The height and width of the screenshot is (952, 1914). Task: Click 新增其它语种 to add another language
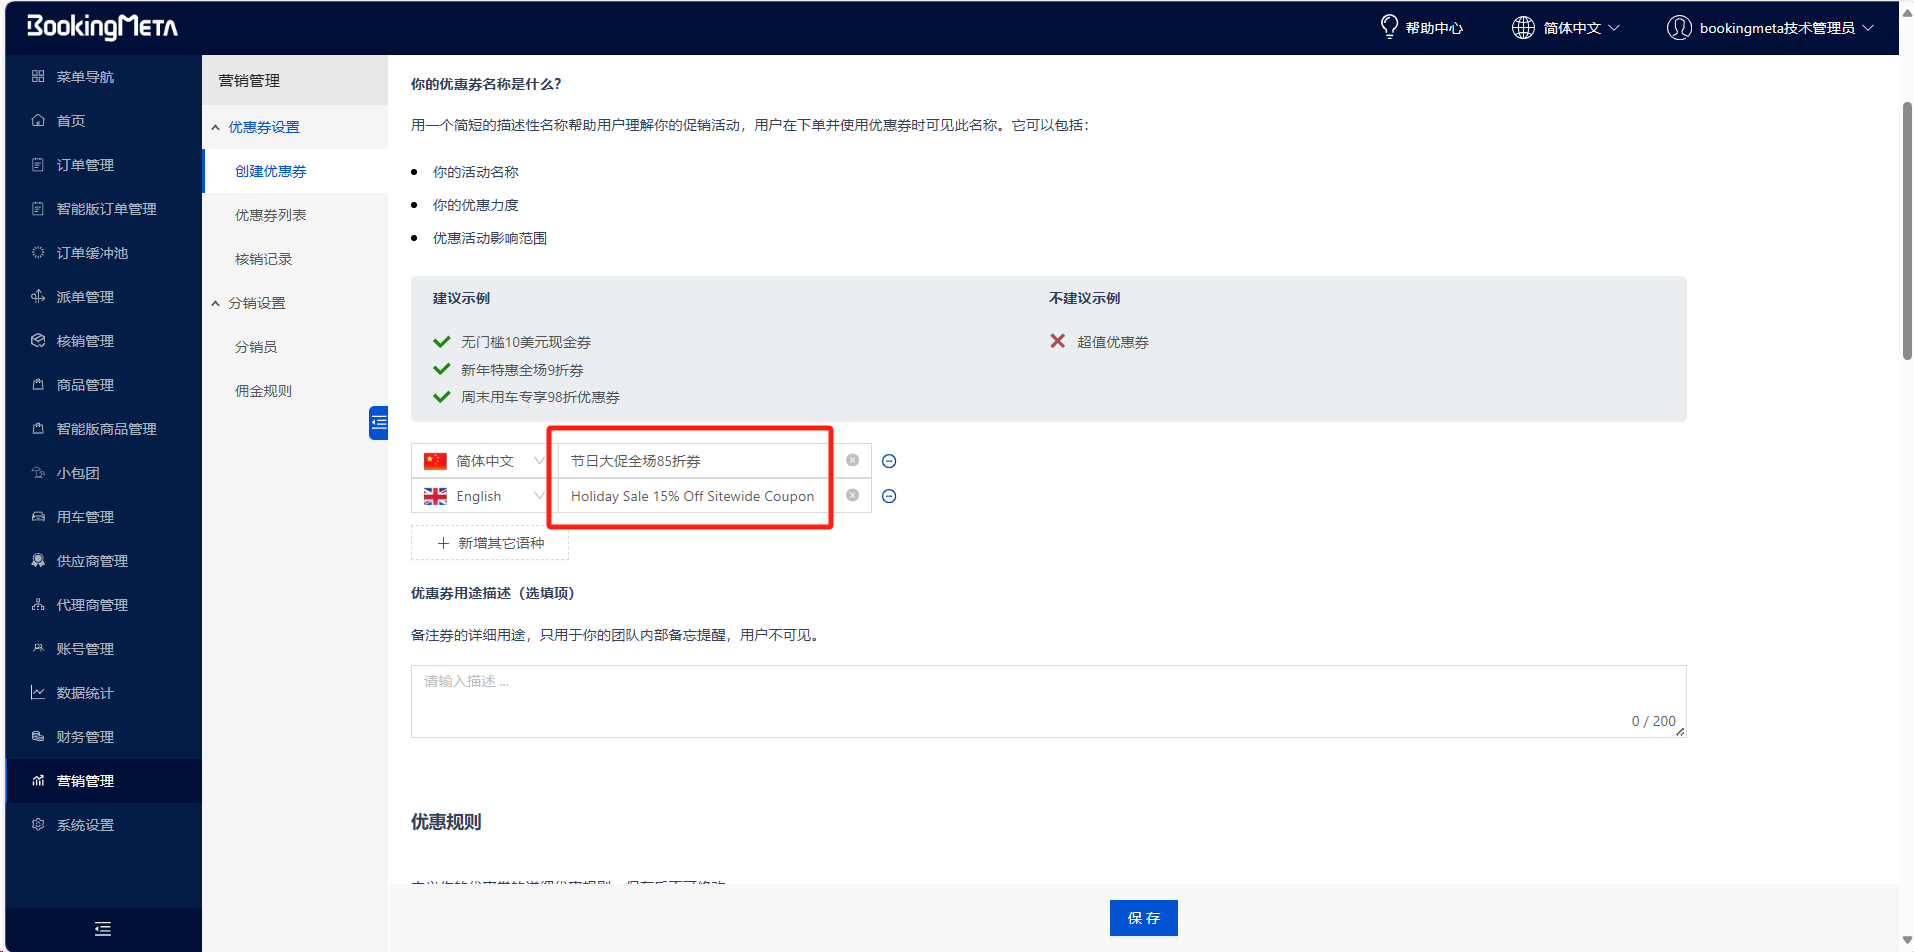(x=490, y=543)
